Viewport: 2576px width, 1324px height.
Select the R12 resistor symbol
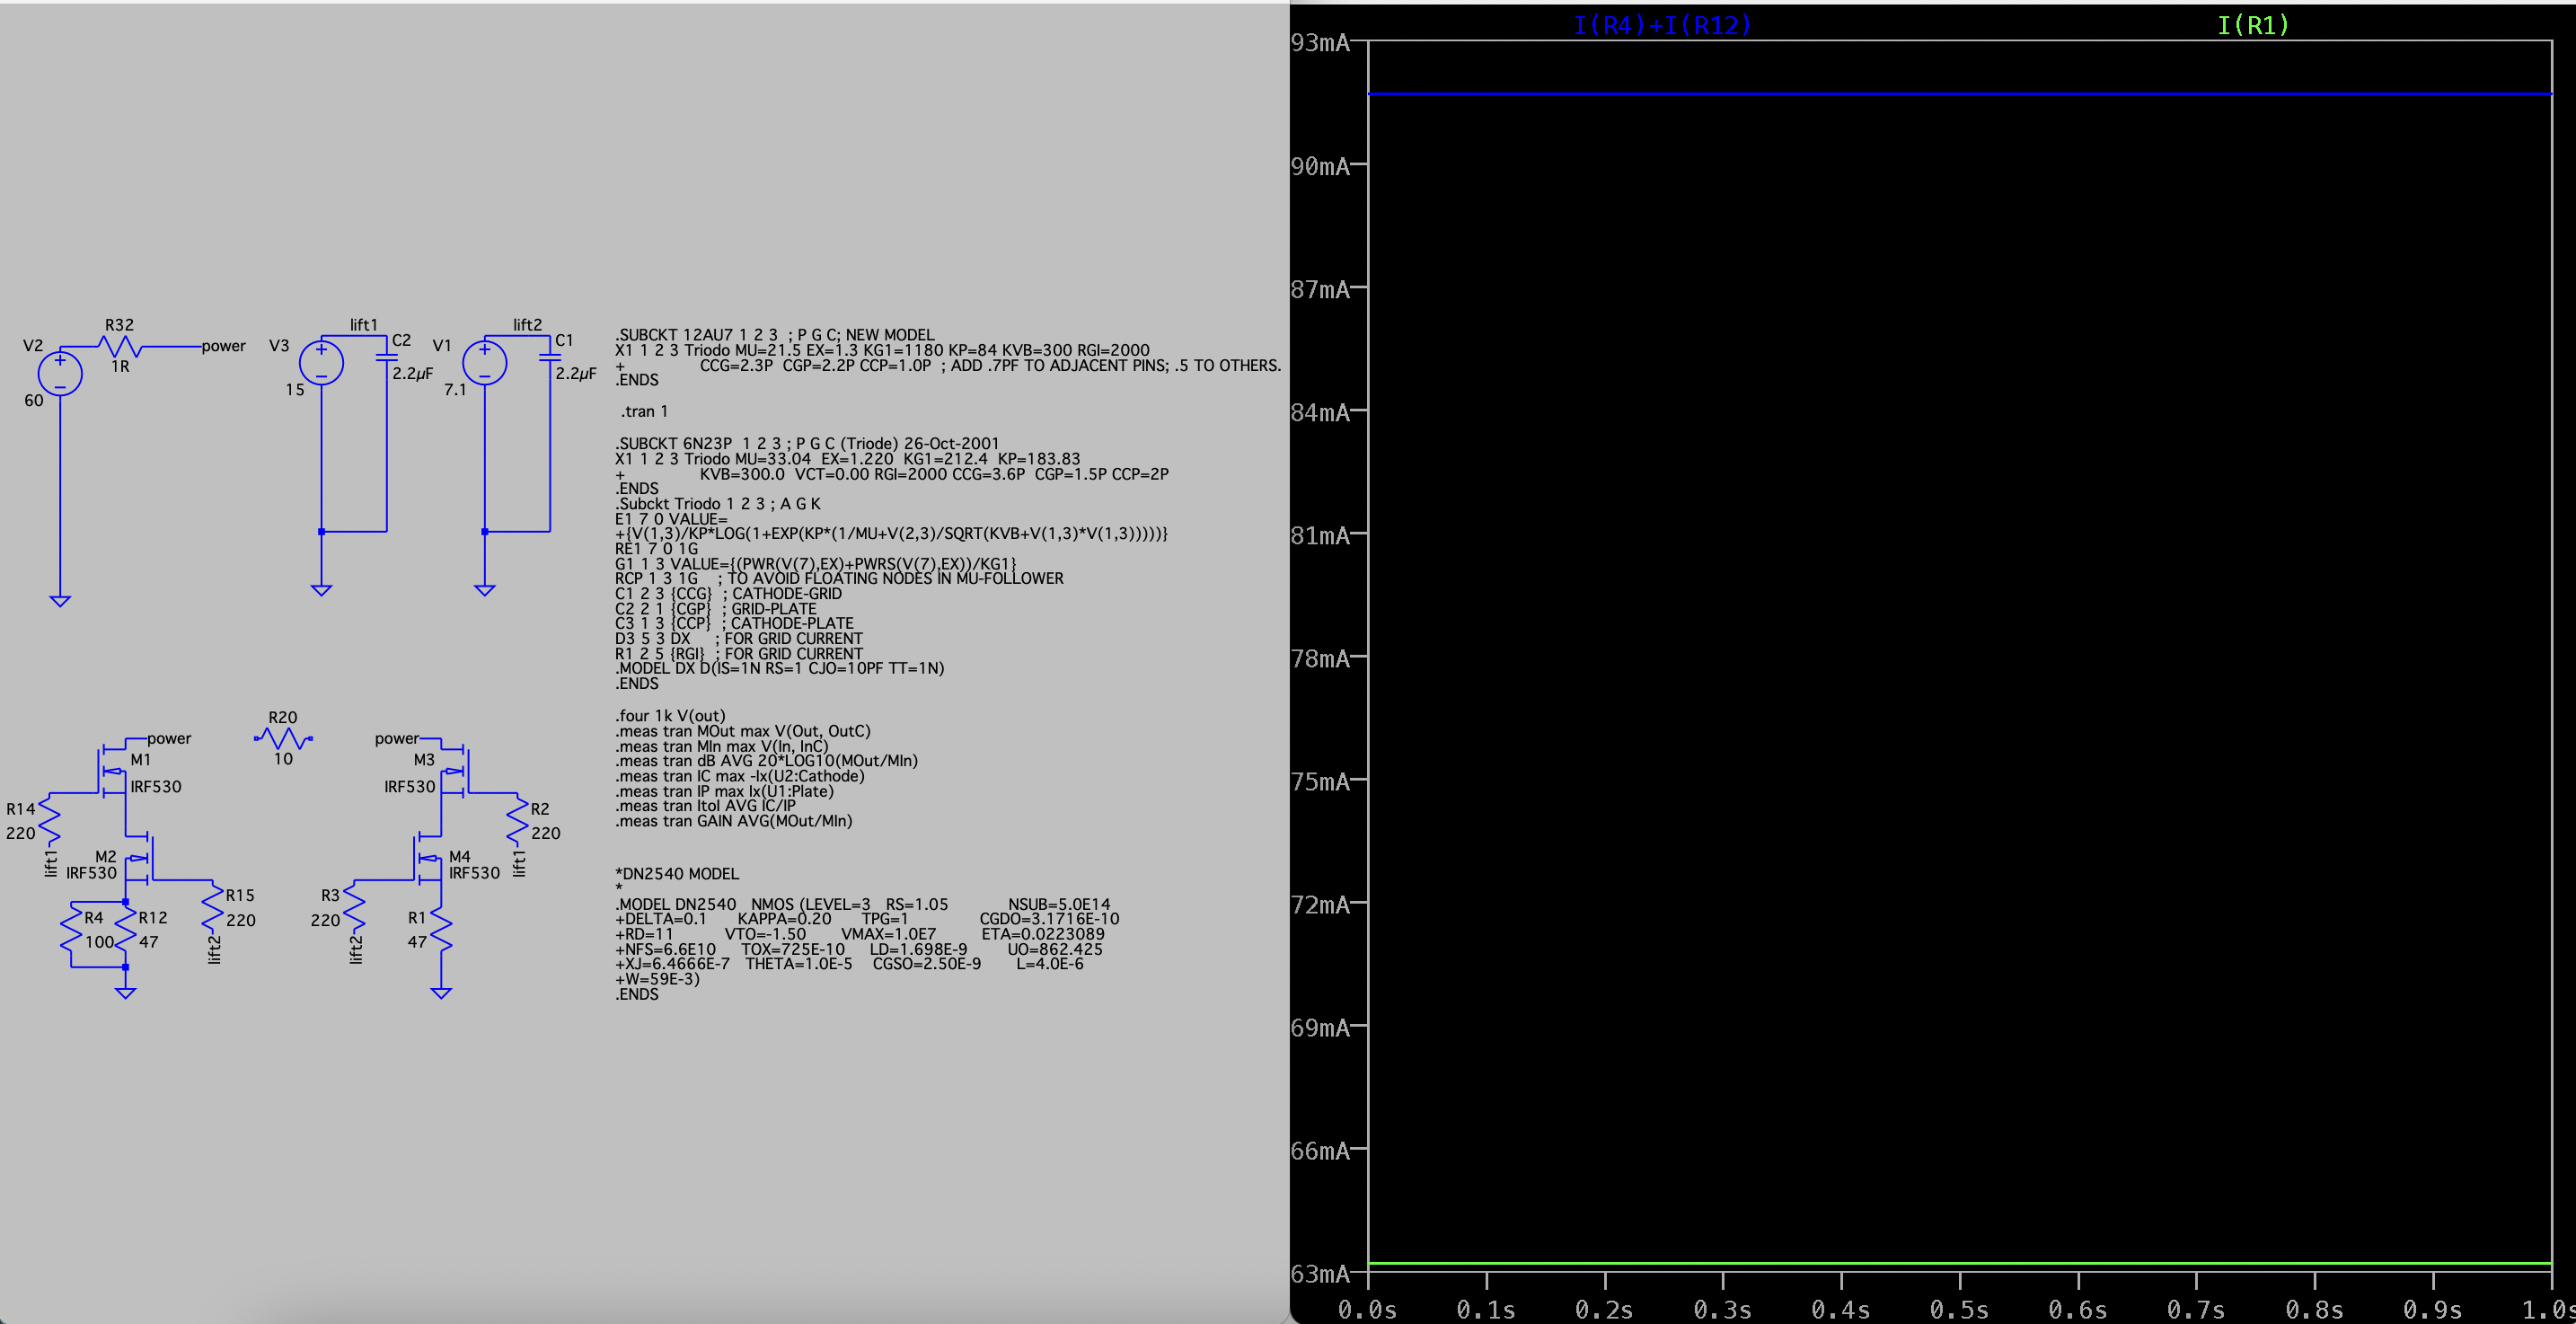[x=125, y=929]
